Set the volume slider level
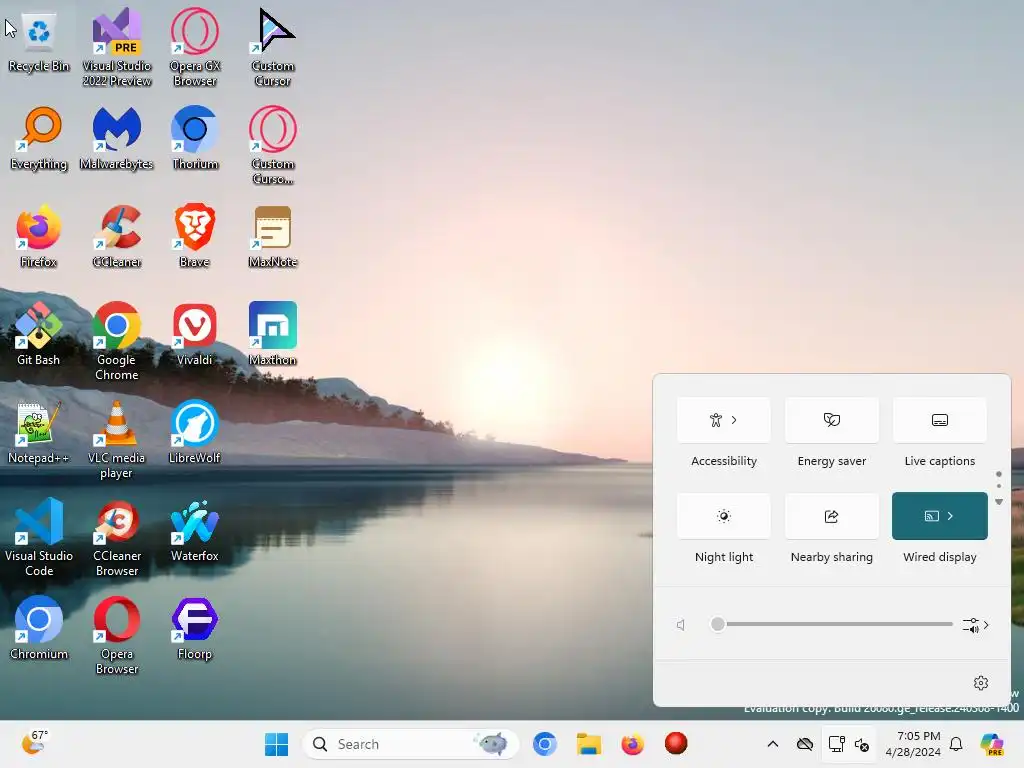The image size is (1024, 768). tap(834, 624)
